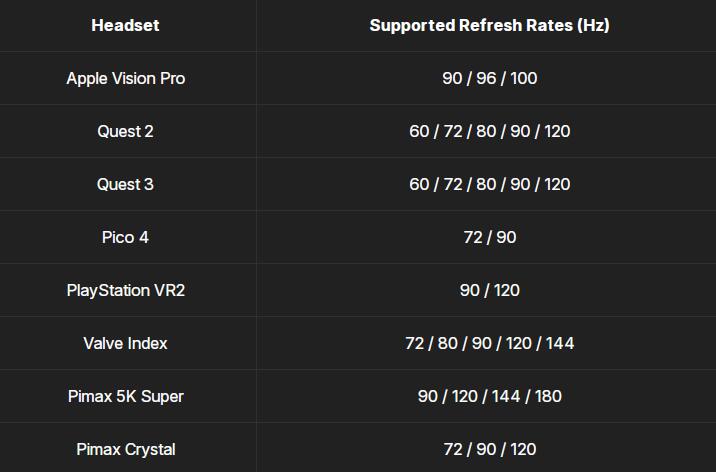716x472 pixels.
Task: Click the 90 / 120 / 144 / 180 cell
Action: (489, 396)
